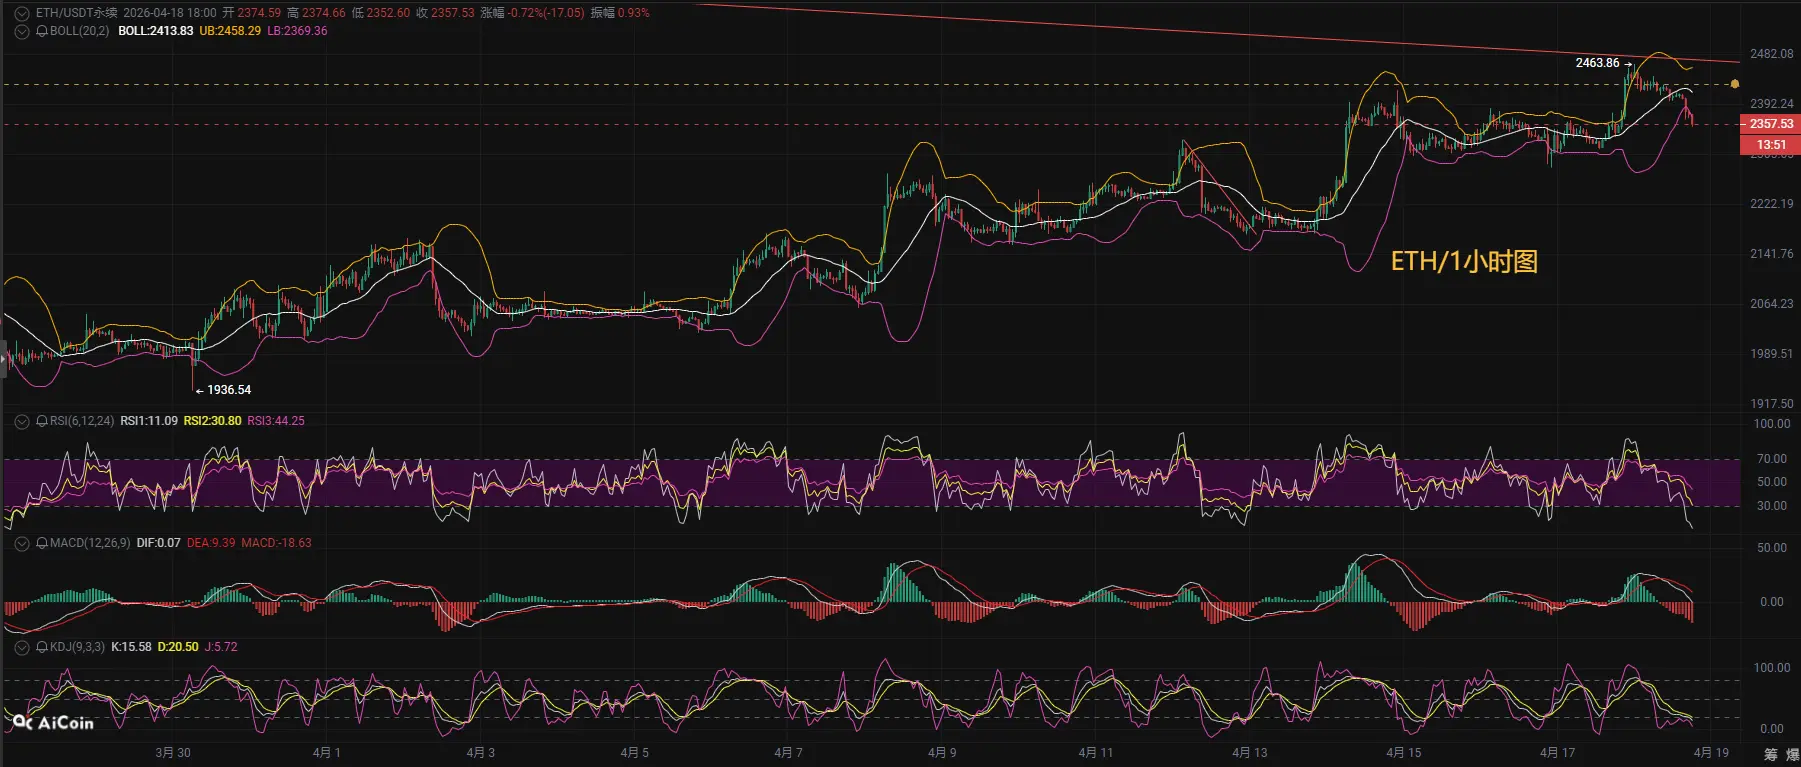Click the LB:2369.36 lower band value
This screenshot has height=767, width=1801.
point(297,31)
